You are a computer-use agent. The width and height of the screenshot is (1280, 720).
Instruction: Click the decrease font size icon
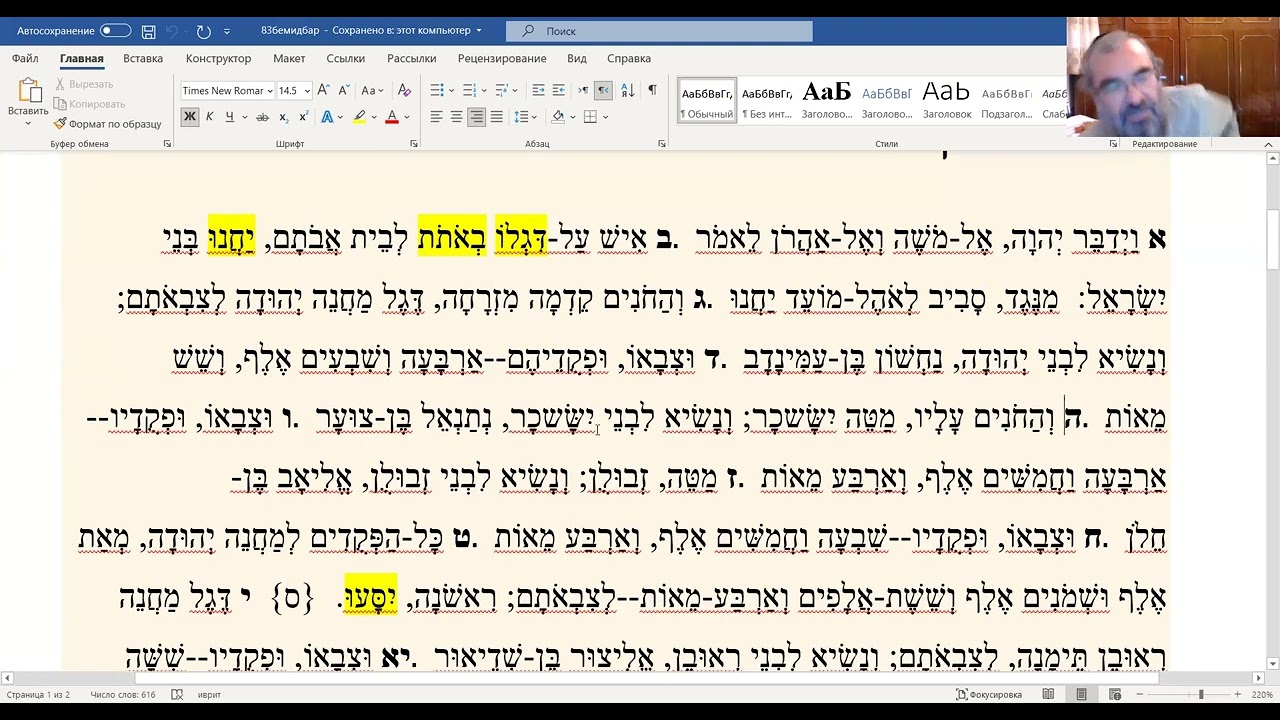[343, 90]
